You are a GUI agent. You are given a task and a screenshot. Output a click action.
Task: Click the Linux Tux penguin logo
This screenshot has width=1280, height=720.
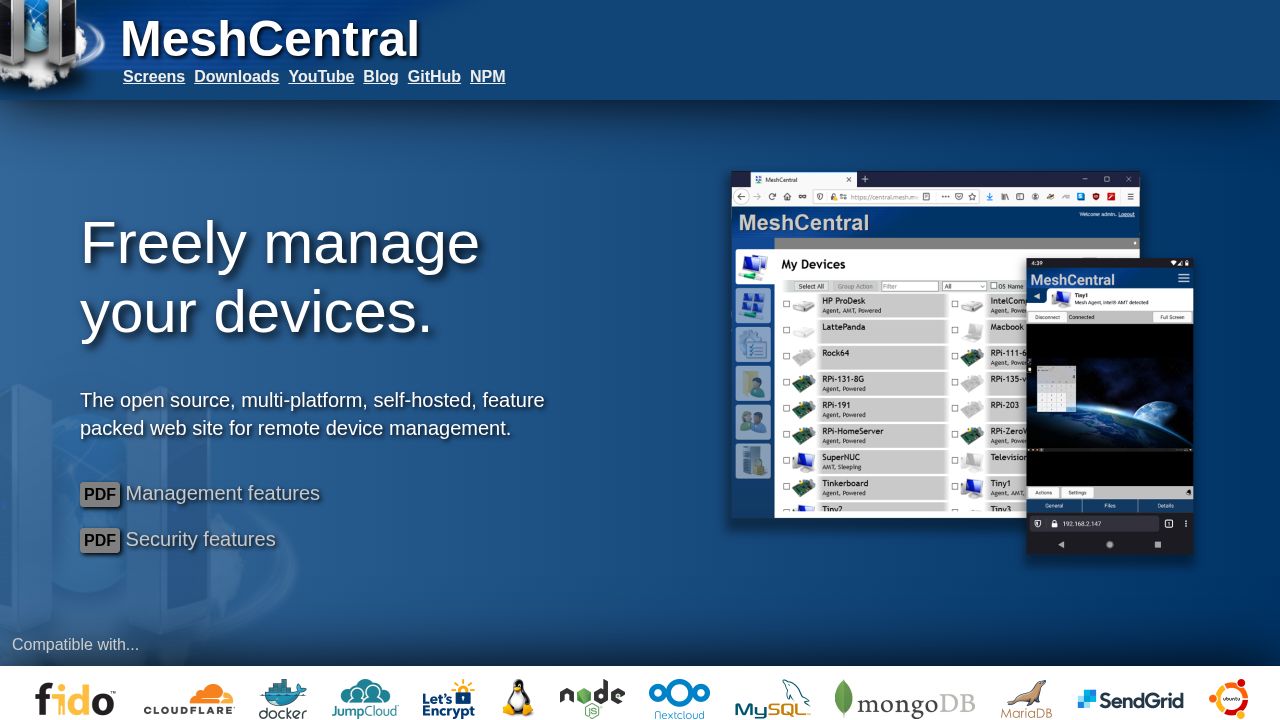click(x=518, y=698)
